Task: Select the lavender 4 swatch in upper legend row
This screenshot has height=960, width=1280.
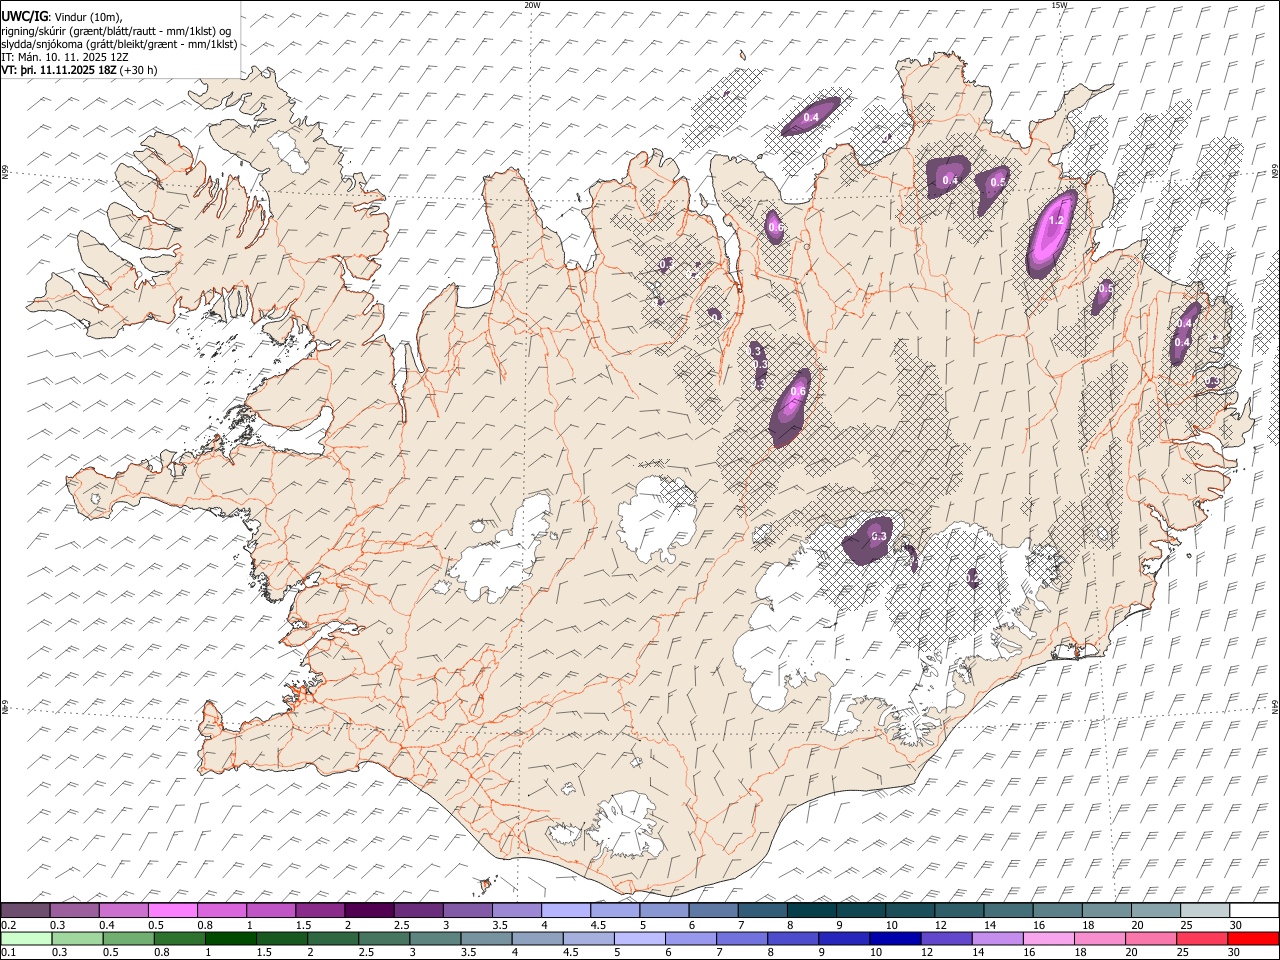Action: tap(566, 911)
